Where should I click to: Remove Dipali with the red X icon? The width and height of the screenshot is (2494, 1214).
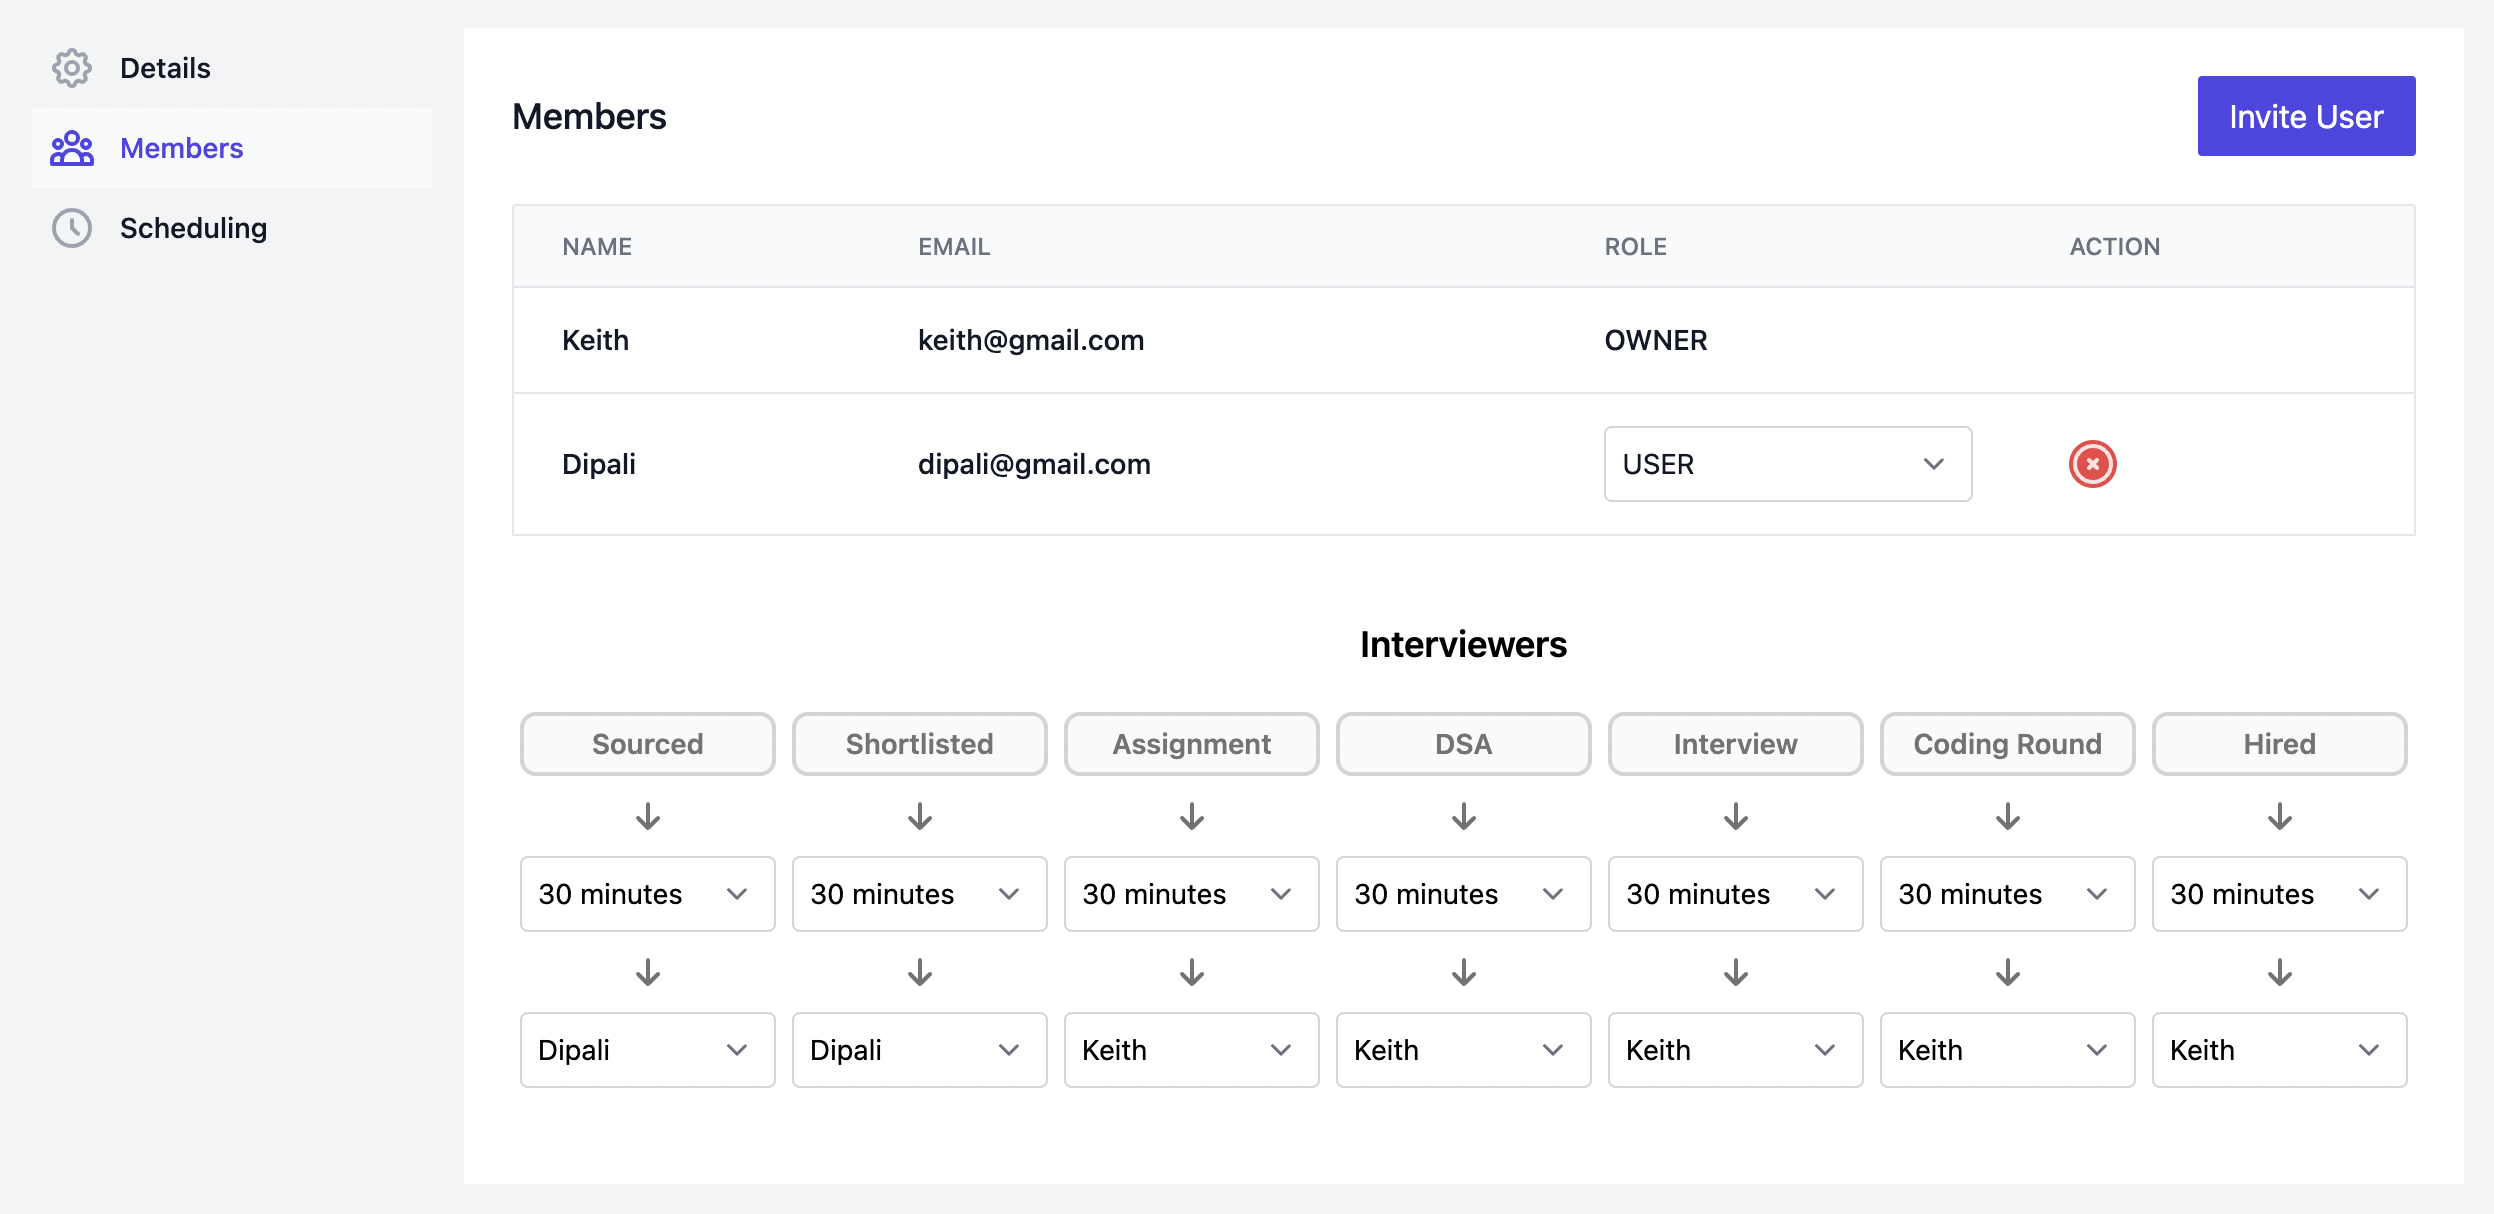coord(2092,464)
